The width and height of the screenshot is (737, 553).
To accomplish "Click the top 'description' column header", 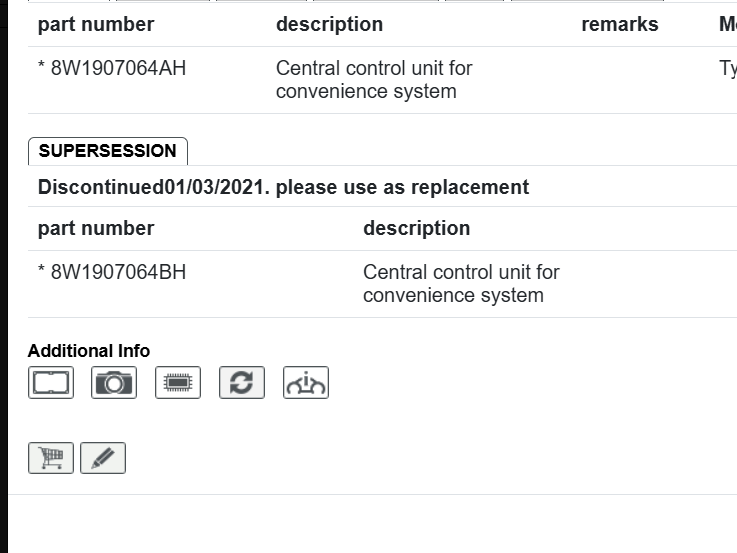I will 329,24.
